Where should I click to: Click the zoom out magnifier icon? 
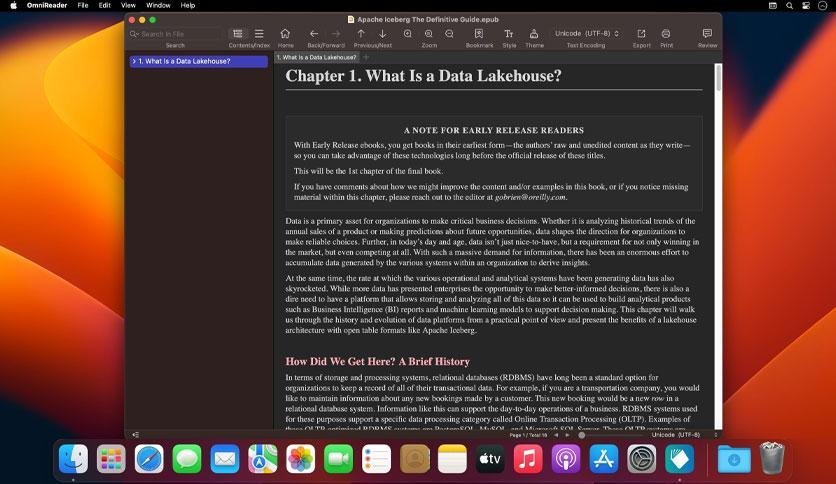pos(450,34)
